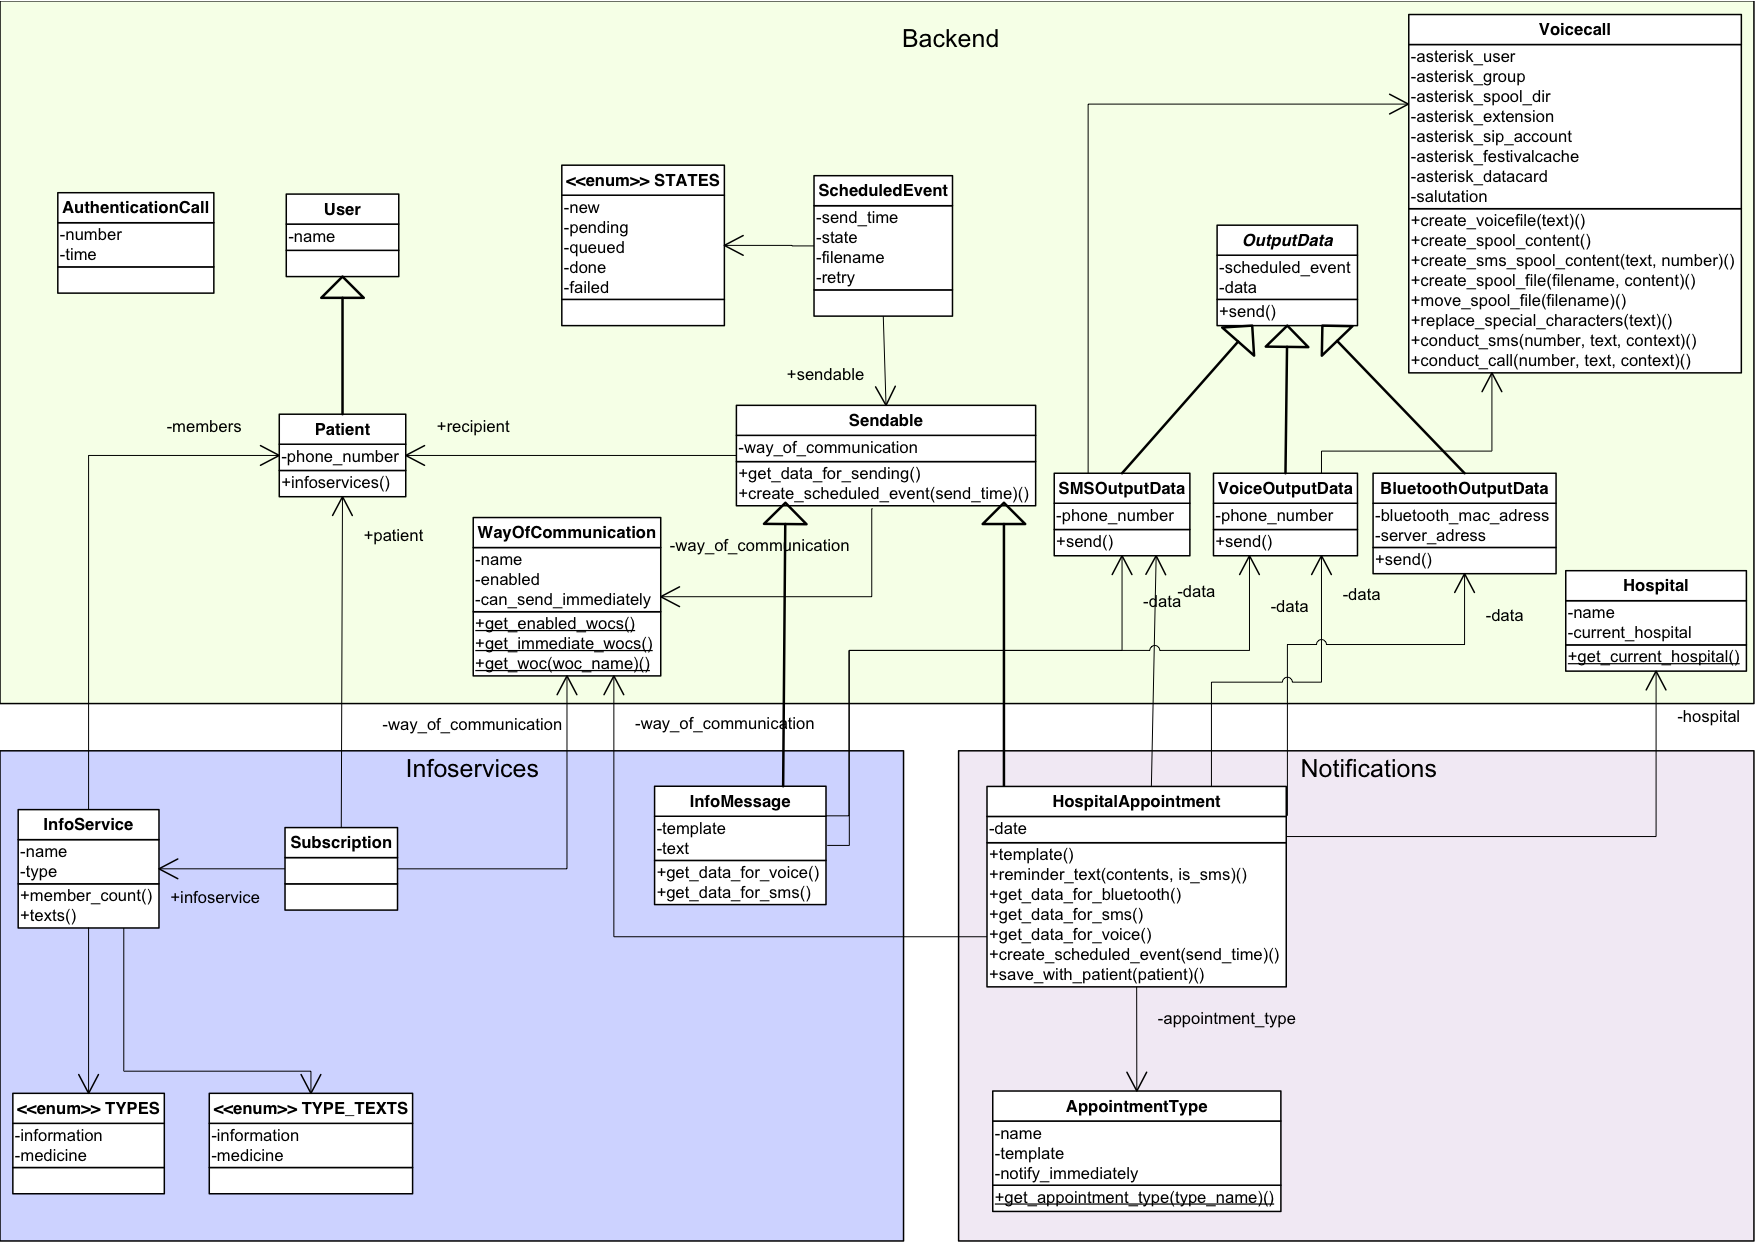Click the Infoservices section label
Image resolution: width=1757 pixels, height=1243 pixels.
[x=471, y=769]
